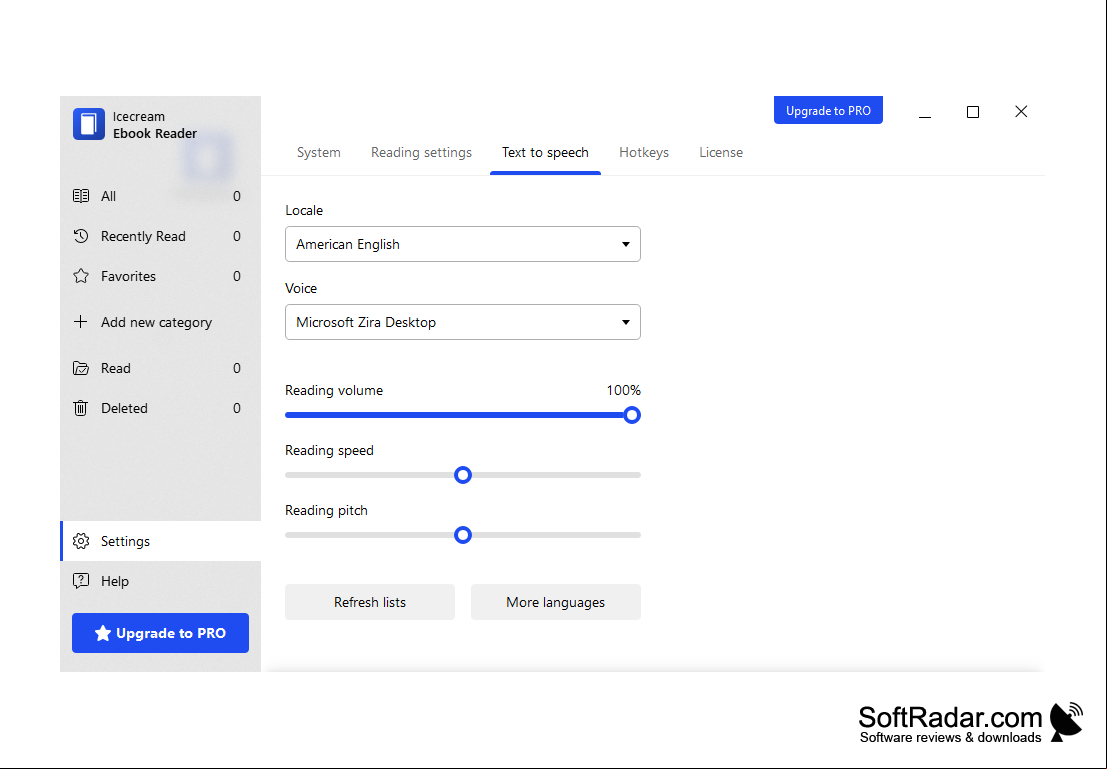Click the Add new category label
The image size is (1107, 769).
click(156, 323)
